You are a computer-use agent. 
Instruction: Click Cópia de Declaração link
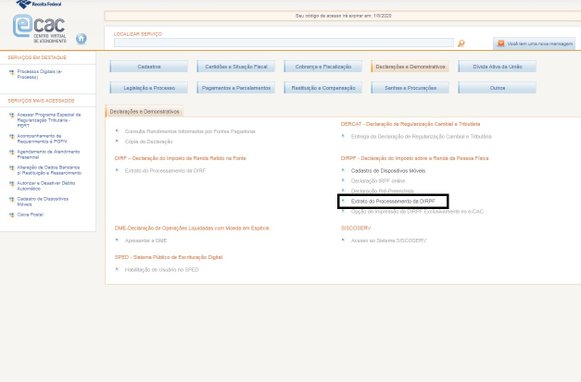[x=149, y=142]
